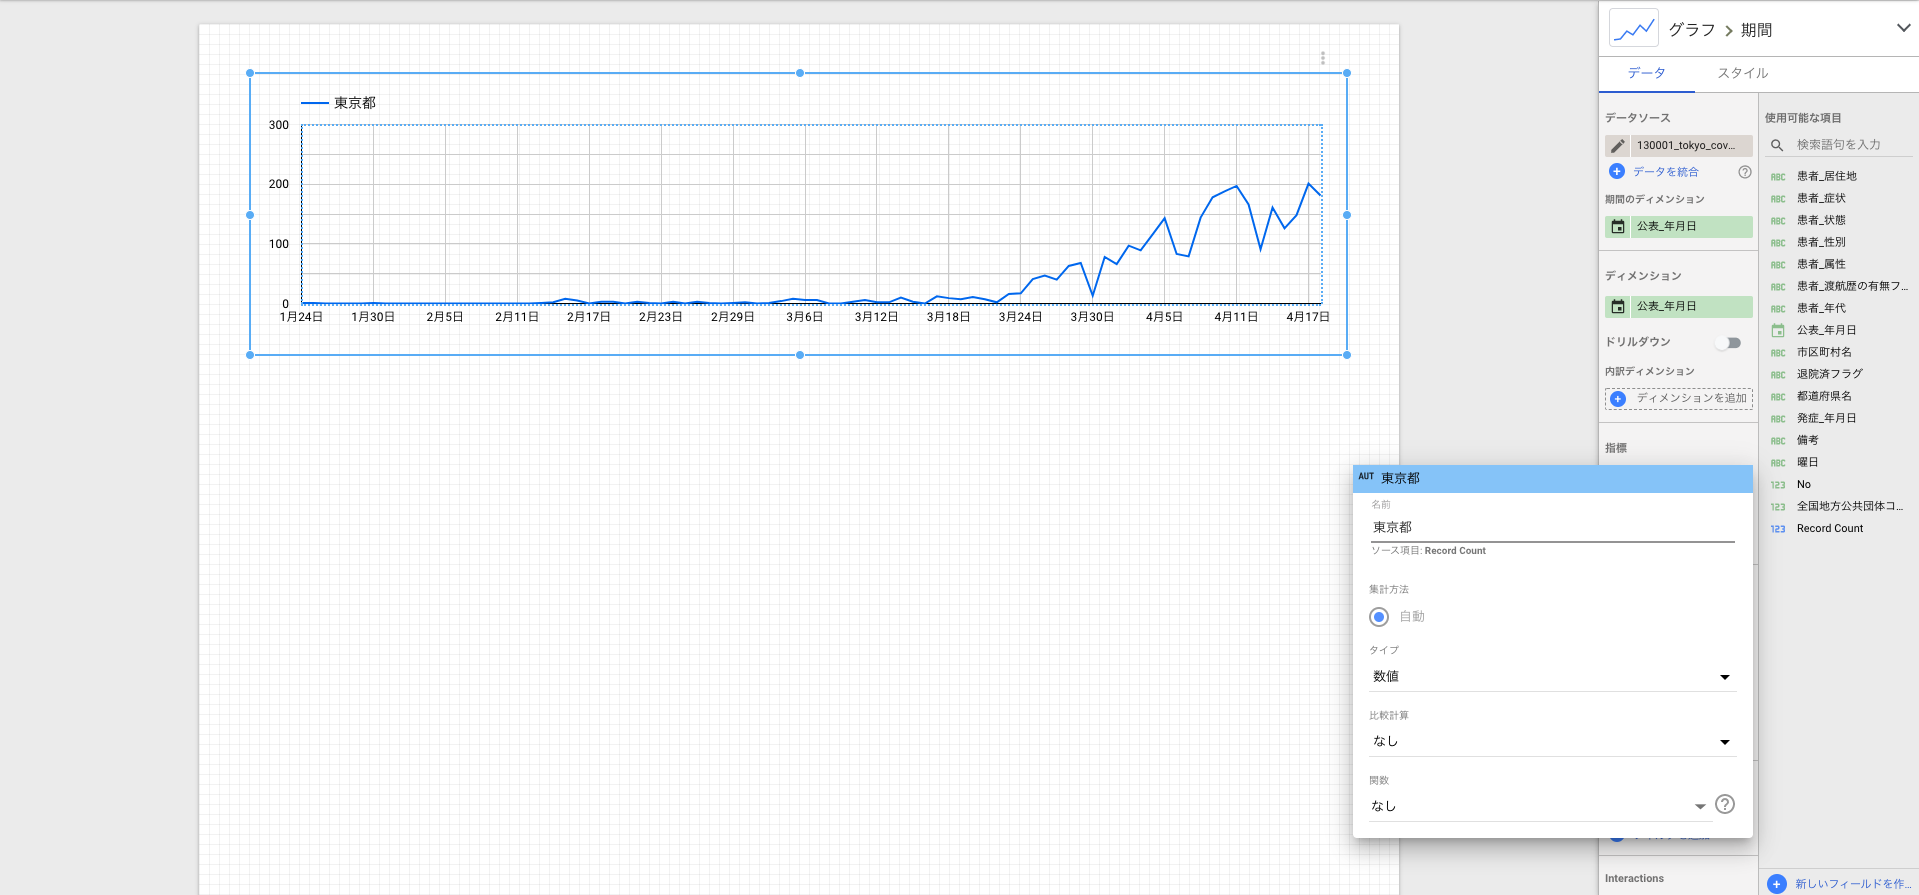
Task: Open help icon next to データを統合
Action: (x=1744, y=172)
